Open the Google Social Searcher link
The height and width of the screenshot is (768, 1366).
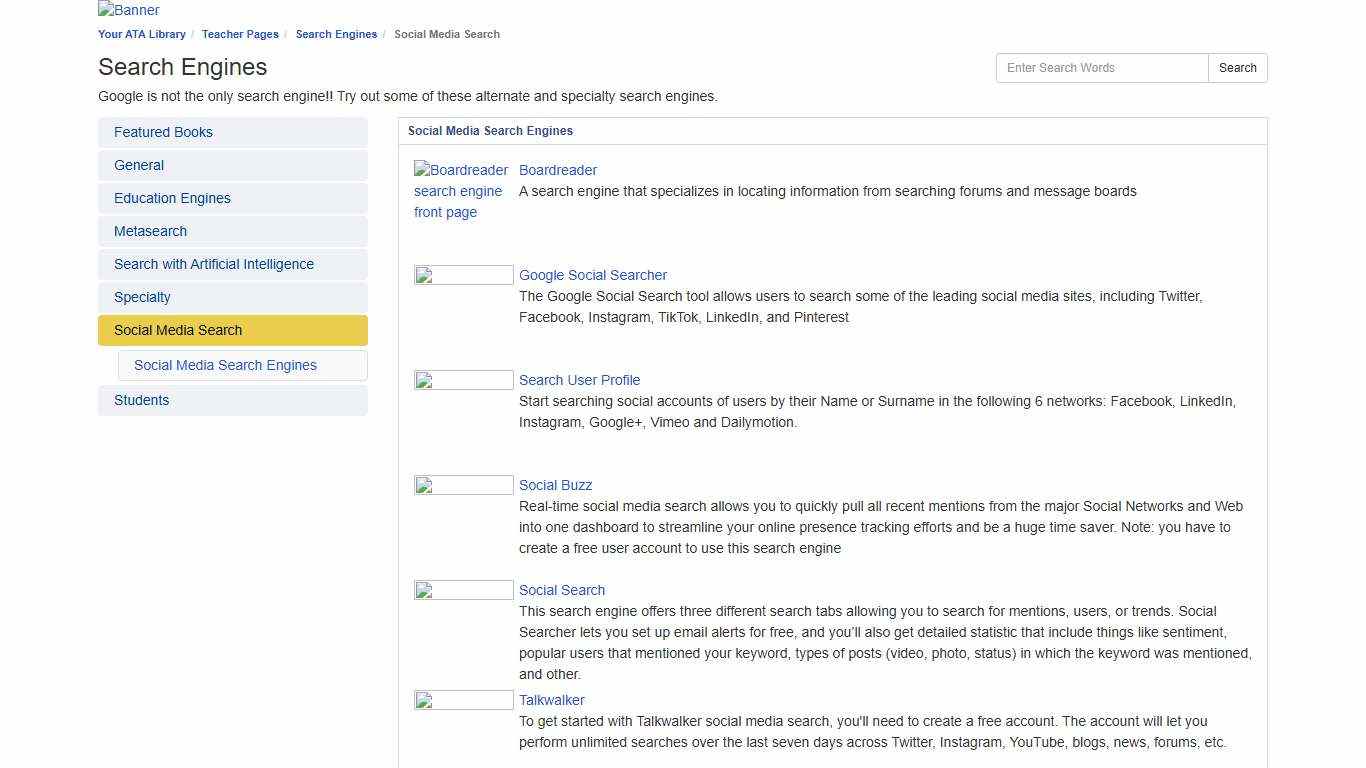point(593,275)
